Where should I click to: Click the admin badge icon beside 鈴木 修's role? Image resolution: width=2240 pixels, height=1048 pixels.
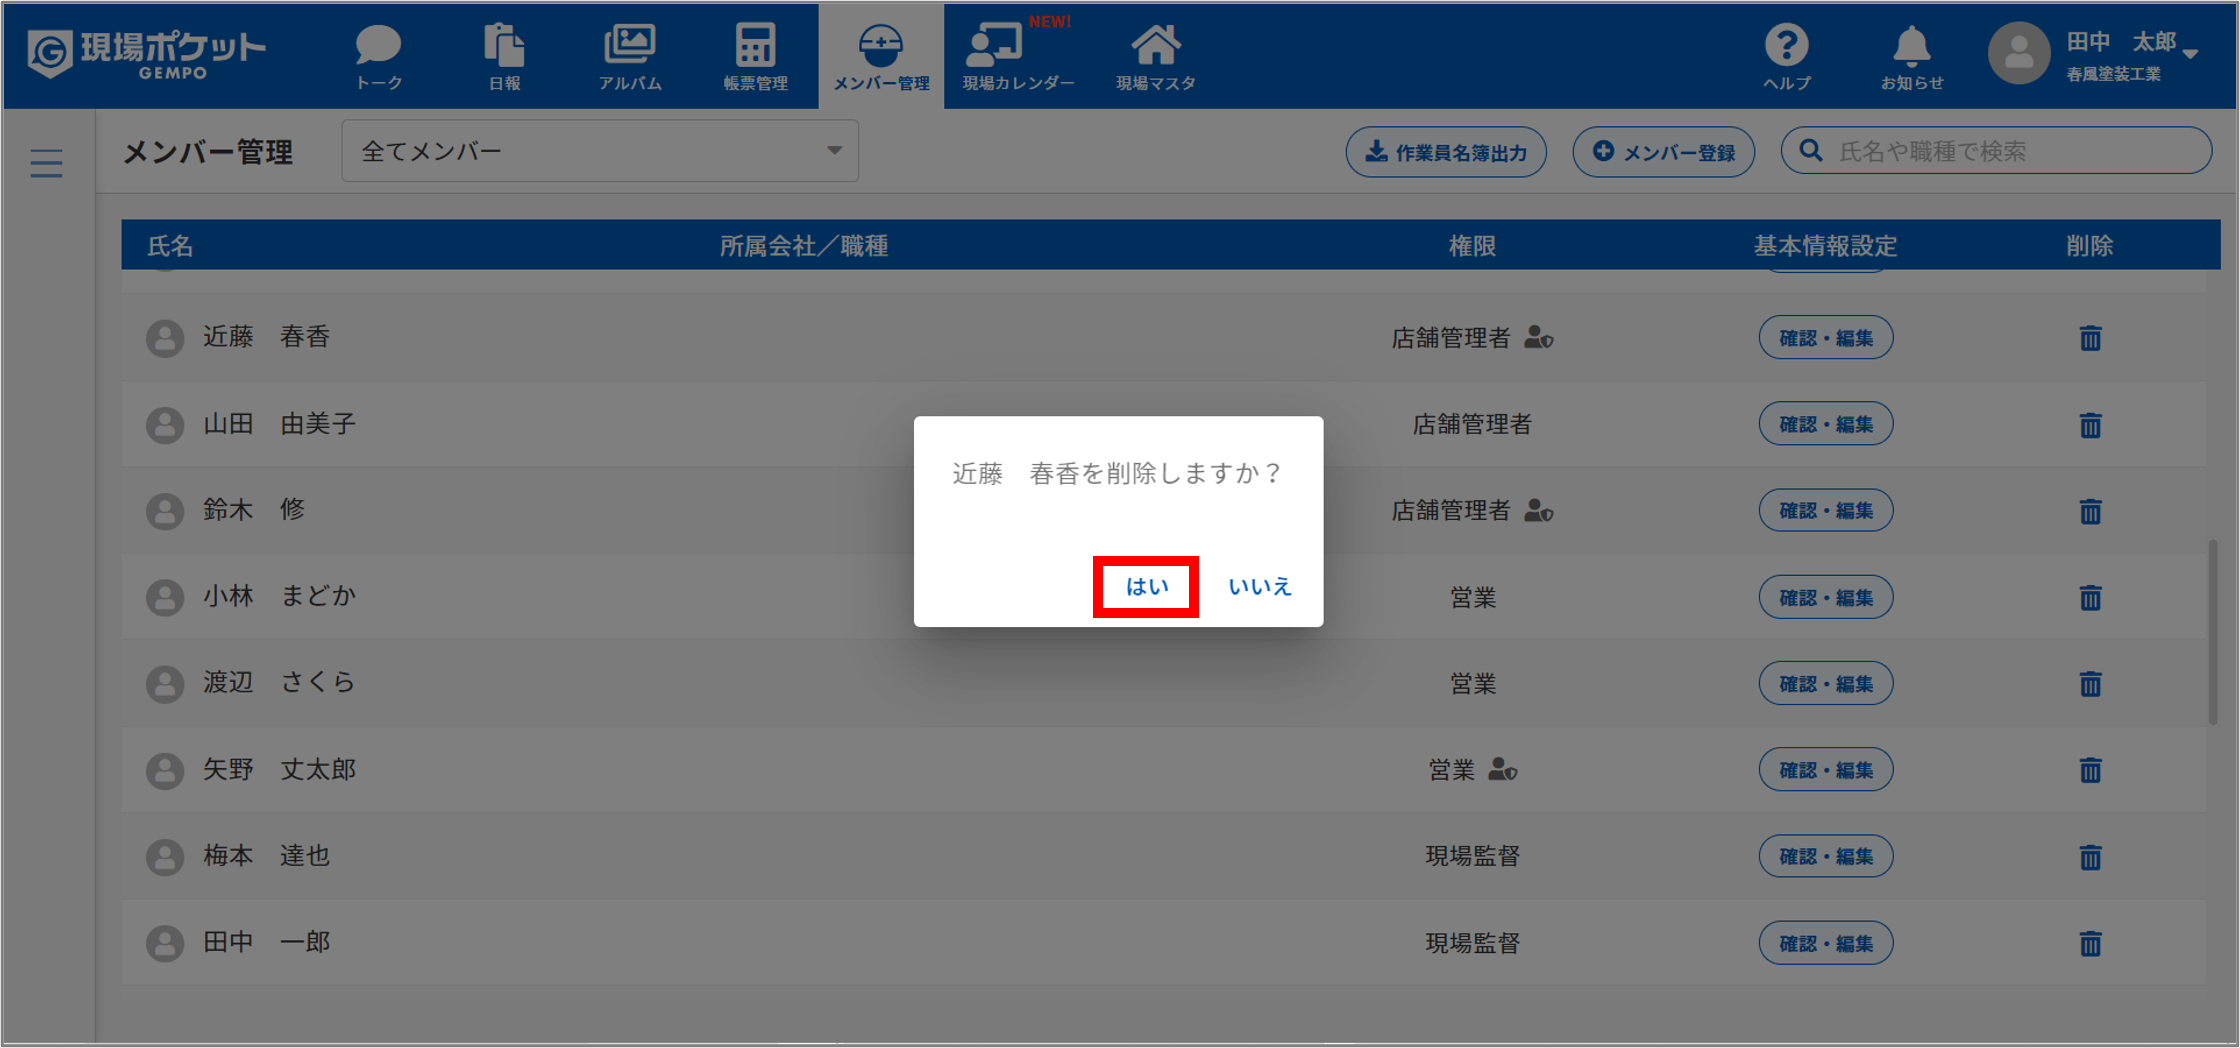(1538, 511)
